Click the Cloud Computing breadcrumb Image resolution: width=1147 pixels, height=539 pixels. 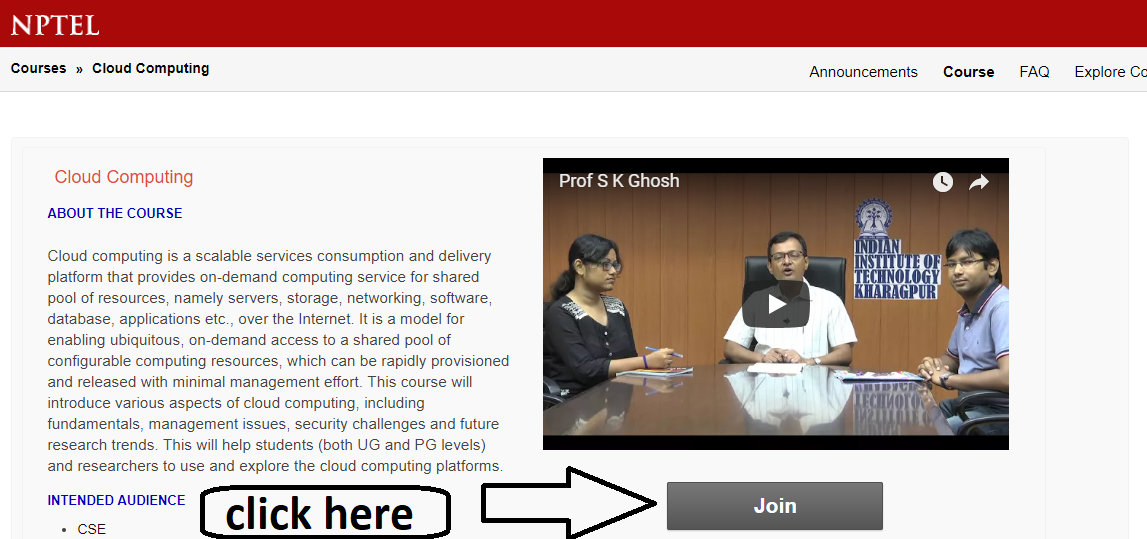point(151,68)
